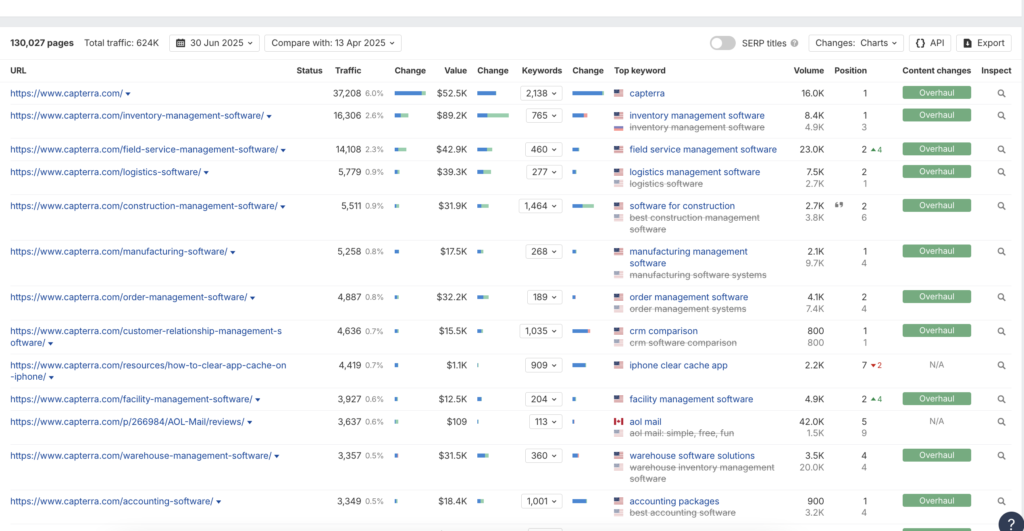Click keyword link 'crm comparison'

pos(664,331)
